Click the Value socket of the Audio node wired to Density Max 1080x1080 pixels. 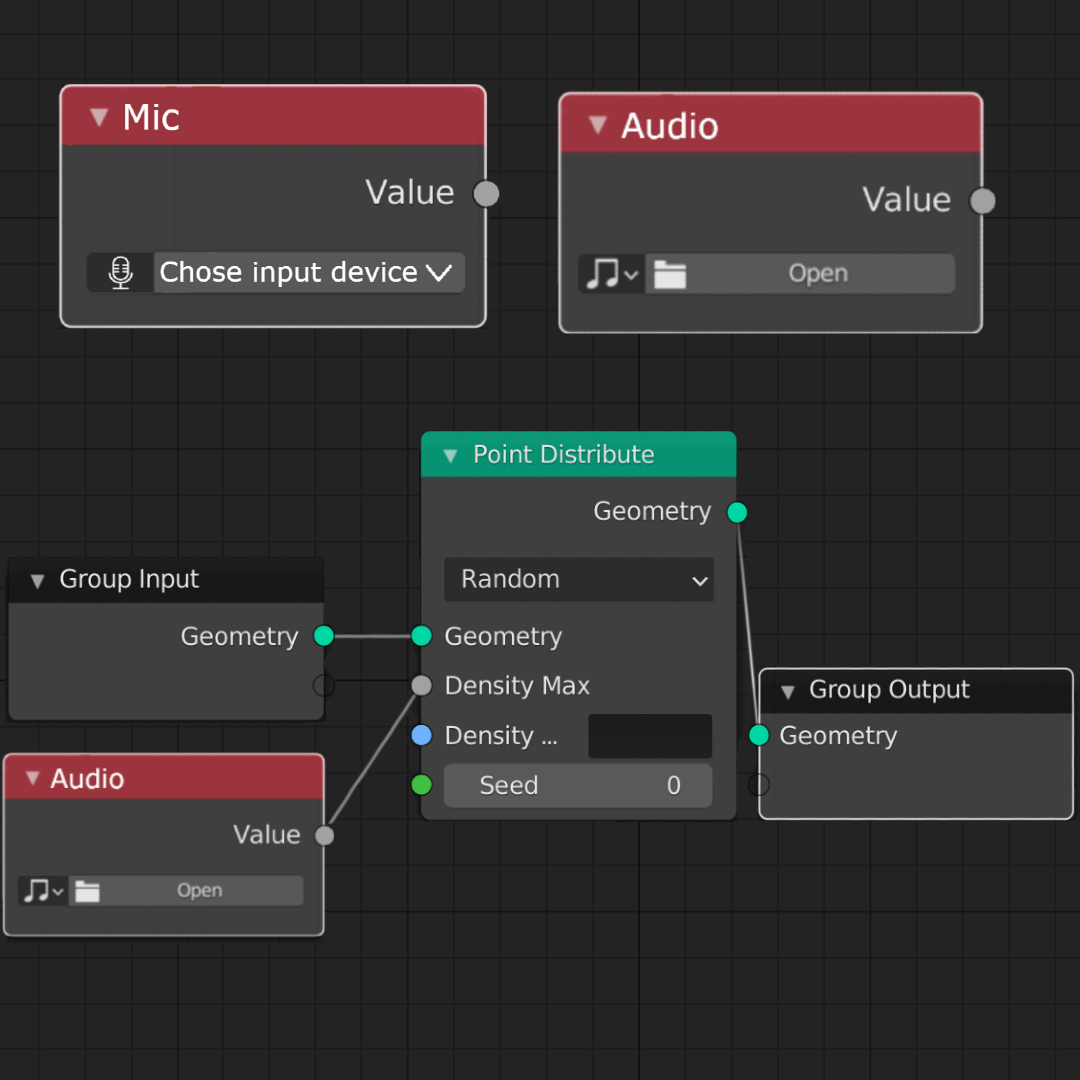click(324, 835)
